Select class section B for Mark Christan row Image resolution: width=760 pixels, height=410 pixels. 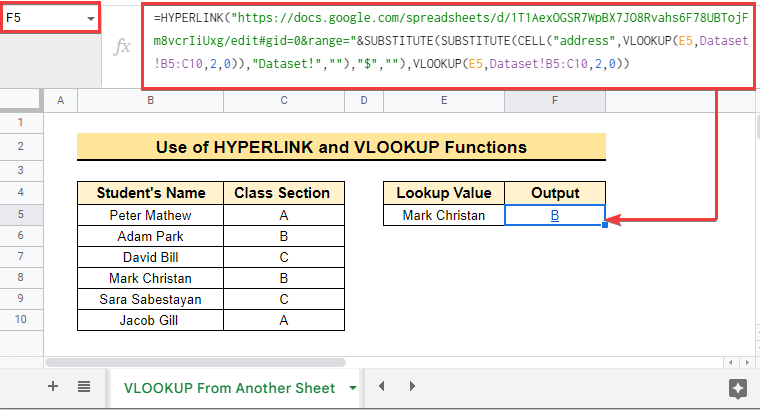point(284,278)
